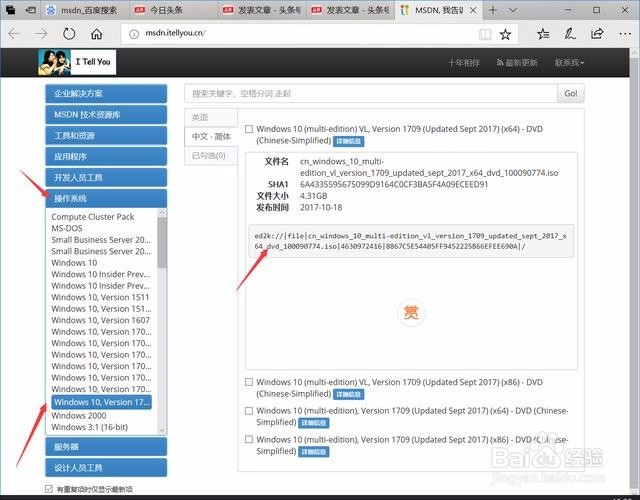The image size is (640, 500).
Task: Click the ed2k download link text
Action: click(x=410, y=241)
